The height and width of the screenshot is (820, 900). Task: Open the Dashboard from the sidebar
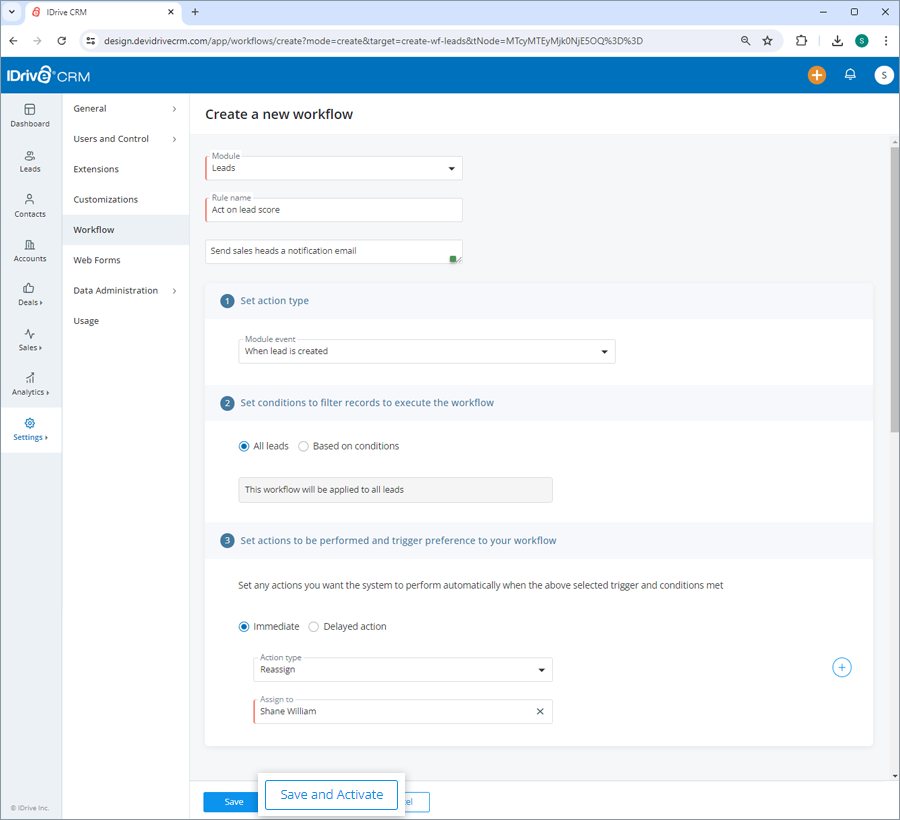[x=30, y=115]
